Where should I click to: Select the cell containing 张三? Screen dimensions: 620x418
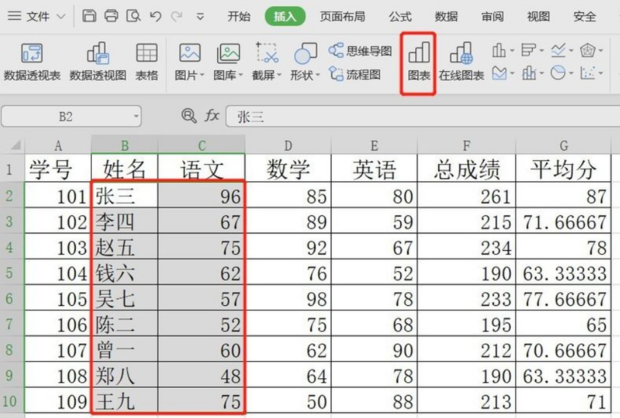pyautogui.click(x=124, y=196)
